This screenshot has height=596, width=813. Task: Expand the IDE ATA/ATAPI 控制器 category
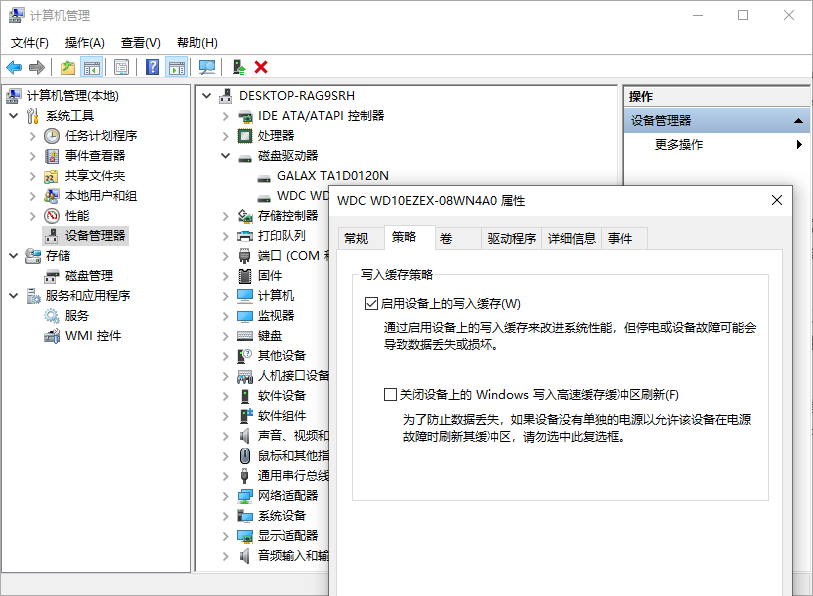(x=226, y=116)
